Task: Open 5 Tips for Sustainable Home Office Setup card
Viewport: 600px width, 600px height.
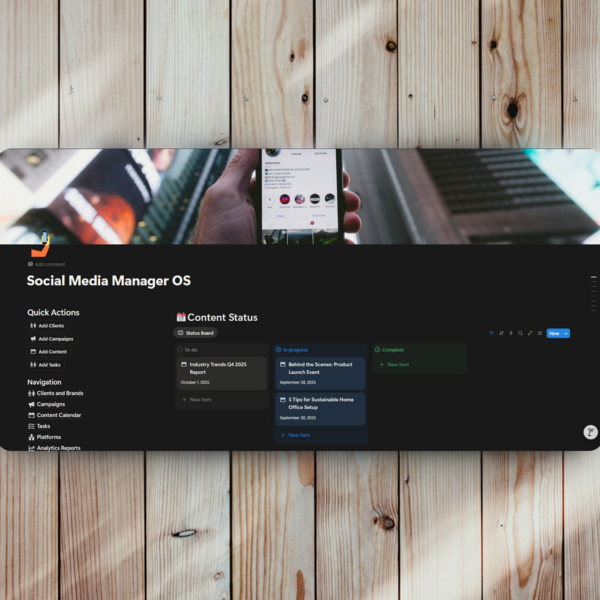Action: pyautogui.click(x=320, y=409)
